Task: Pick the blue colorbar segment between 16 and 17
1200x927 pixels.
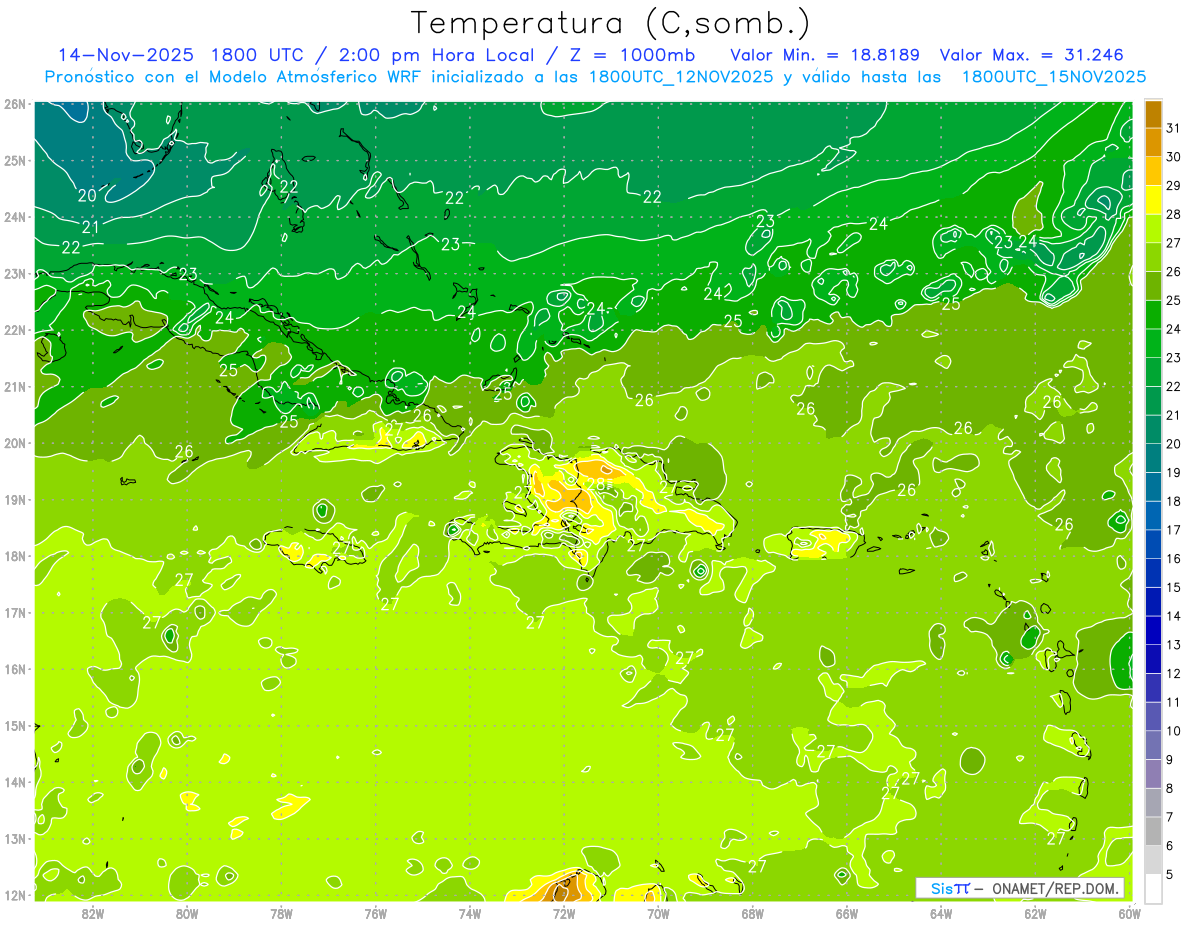Action: click(x=1154, y=544)
